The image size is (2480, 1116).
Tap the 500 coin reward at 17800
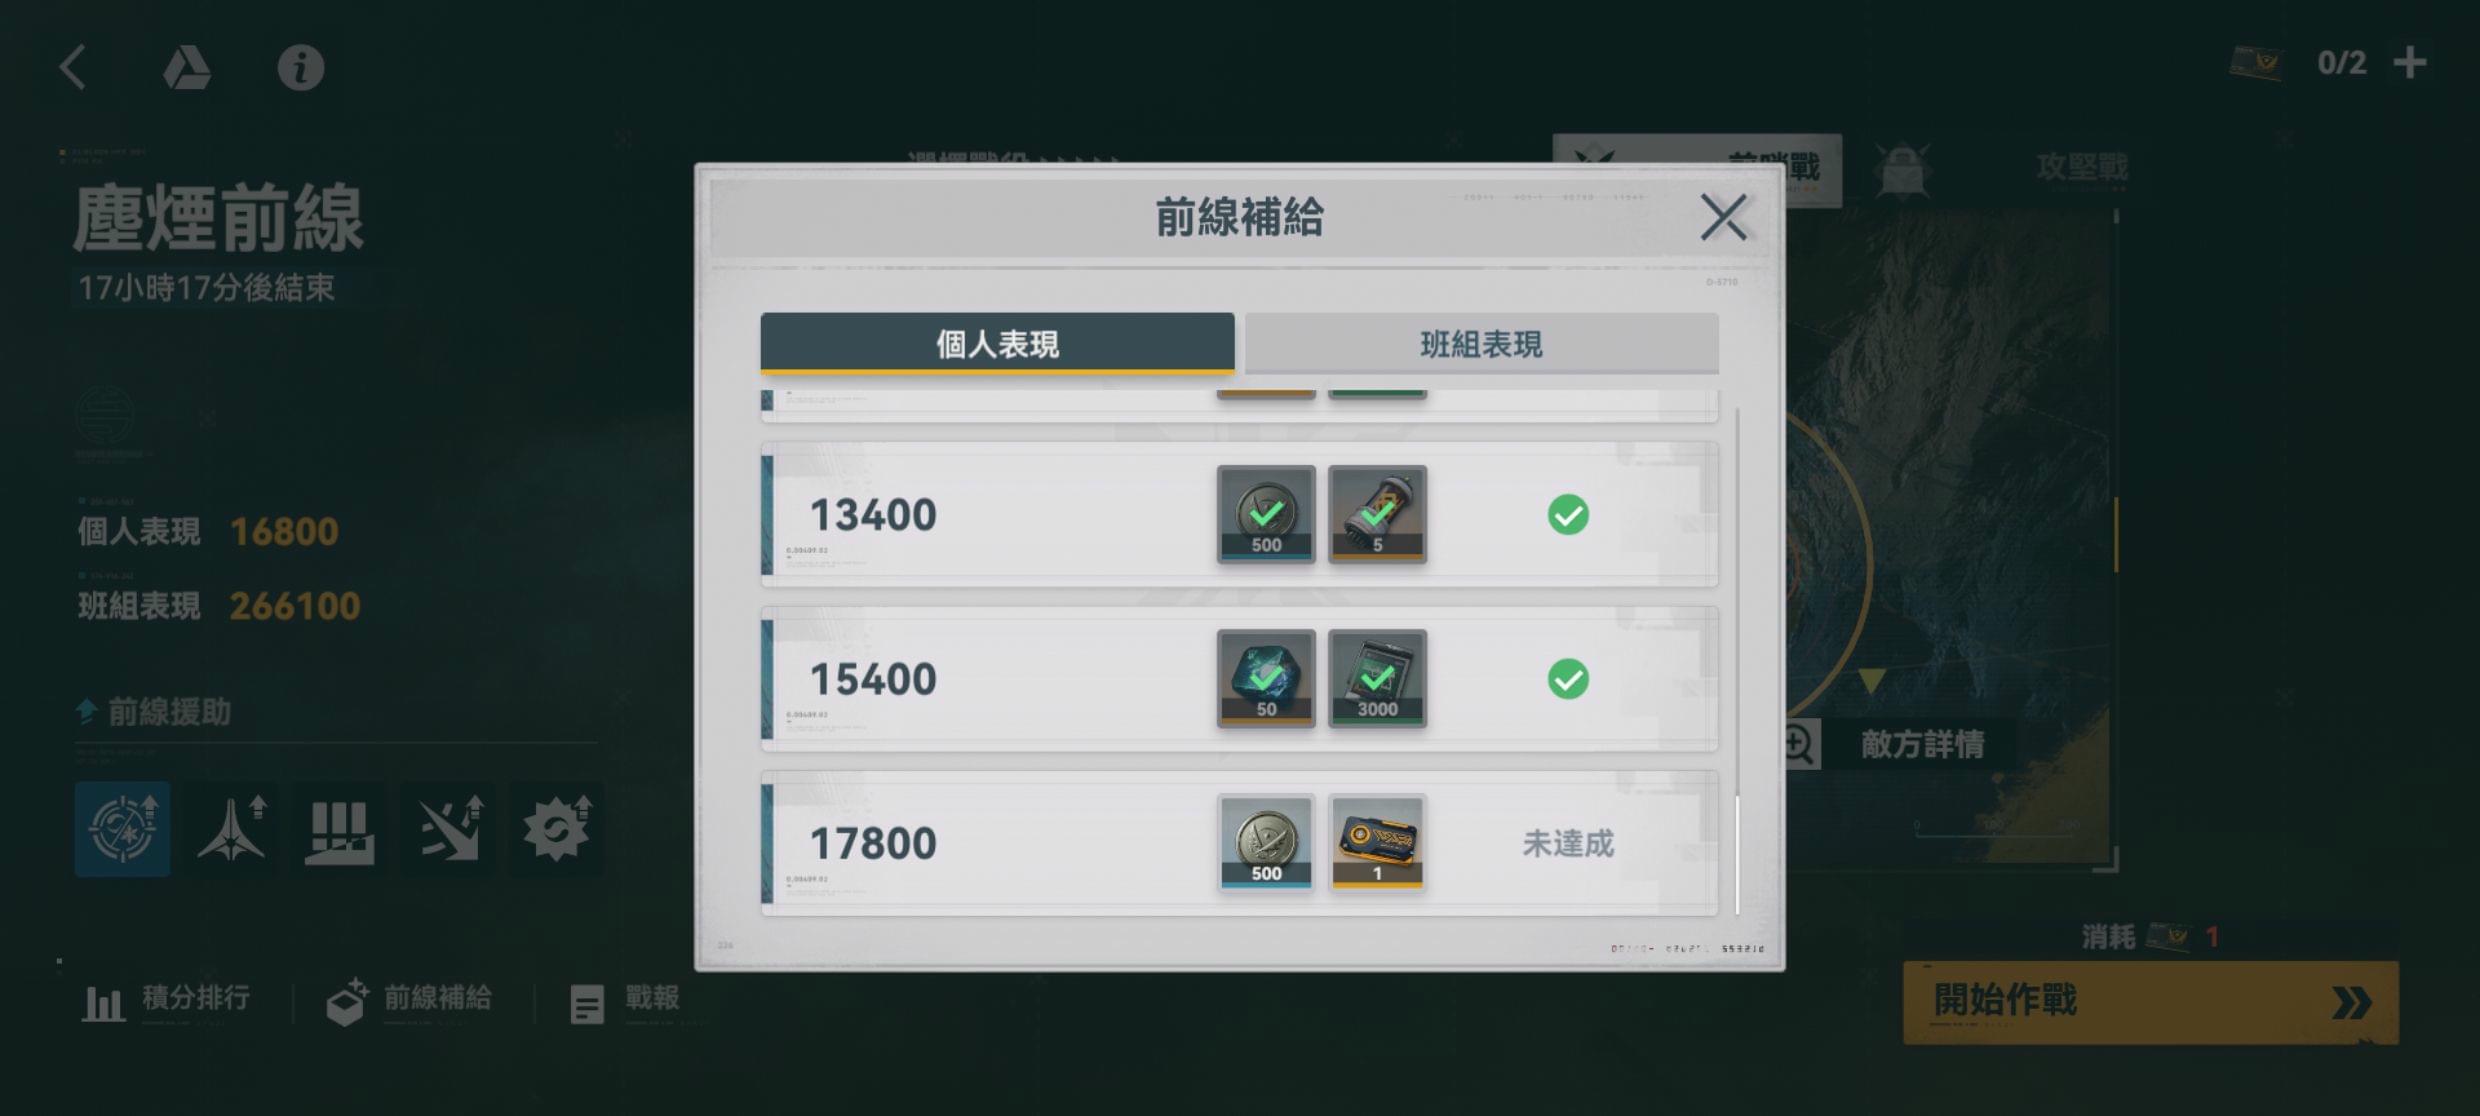point(1266,843)
